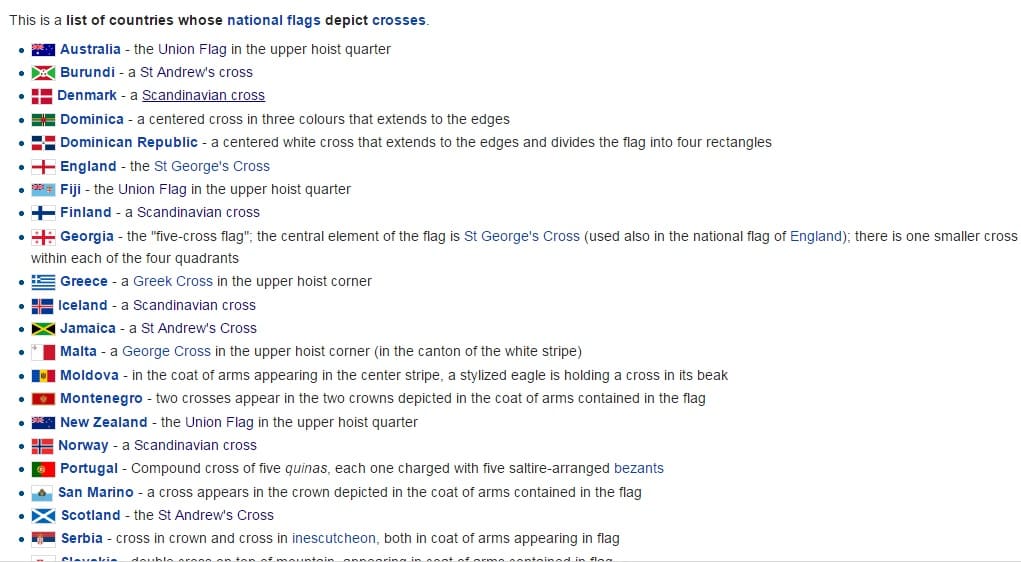Open the St George's Cross link beside England
This screenshot has height=562, width=1021.
pyautogui.click(x=212, y=166)
